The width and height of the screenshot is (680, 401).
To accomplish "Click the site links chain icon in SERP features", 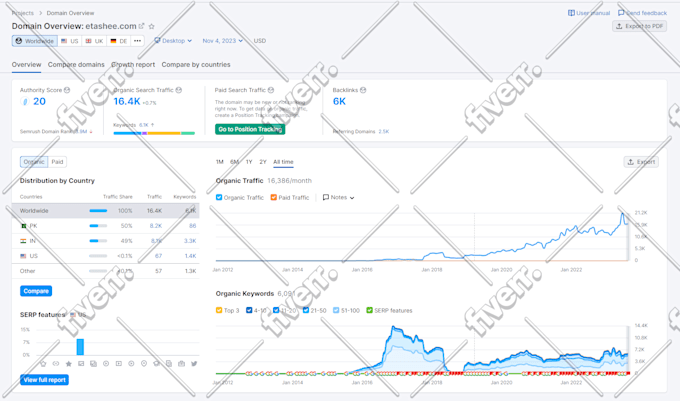I will (56, 364).
